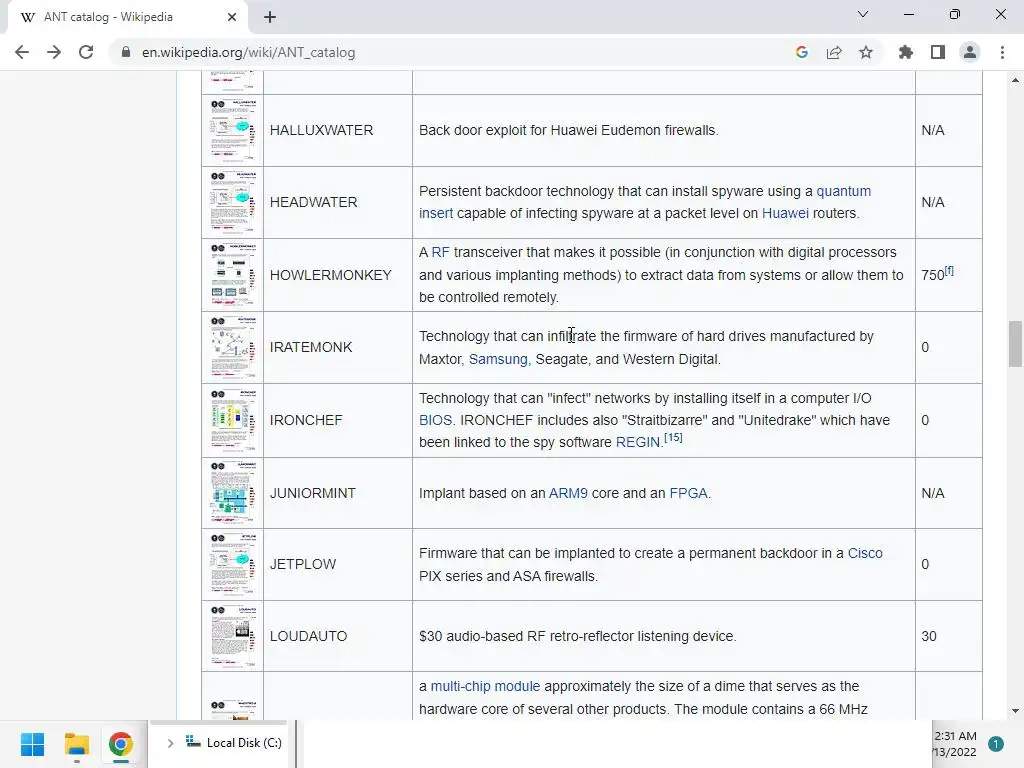Open the multi-chip module link
Viewport: 1024px width, 768px height.
tap(485, 686)
